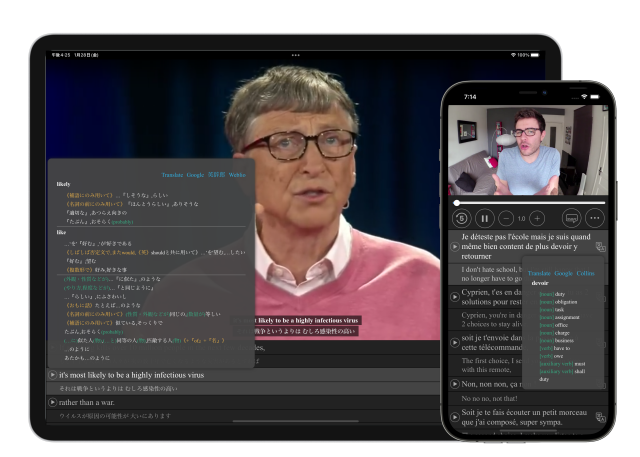Tap the translation 'No no no, not that!'
Viewport: 640px width, 457px height.
(x=489, y=398)
